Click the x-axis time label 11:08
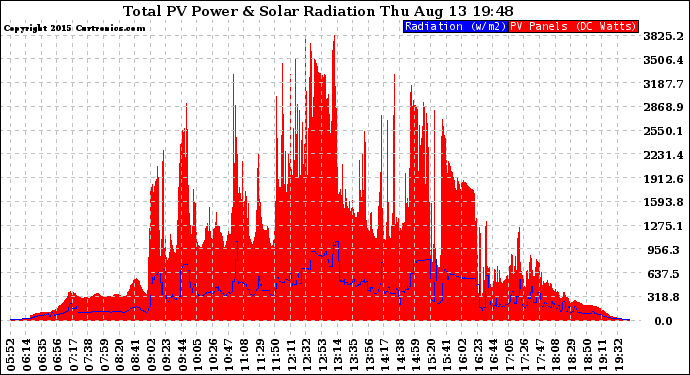The image size is (690, 375). coord(244,355)
